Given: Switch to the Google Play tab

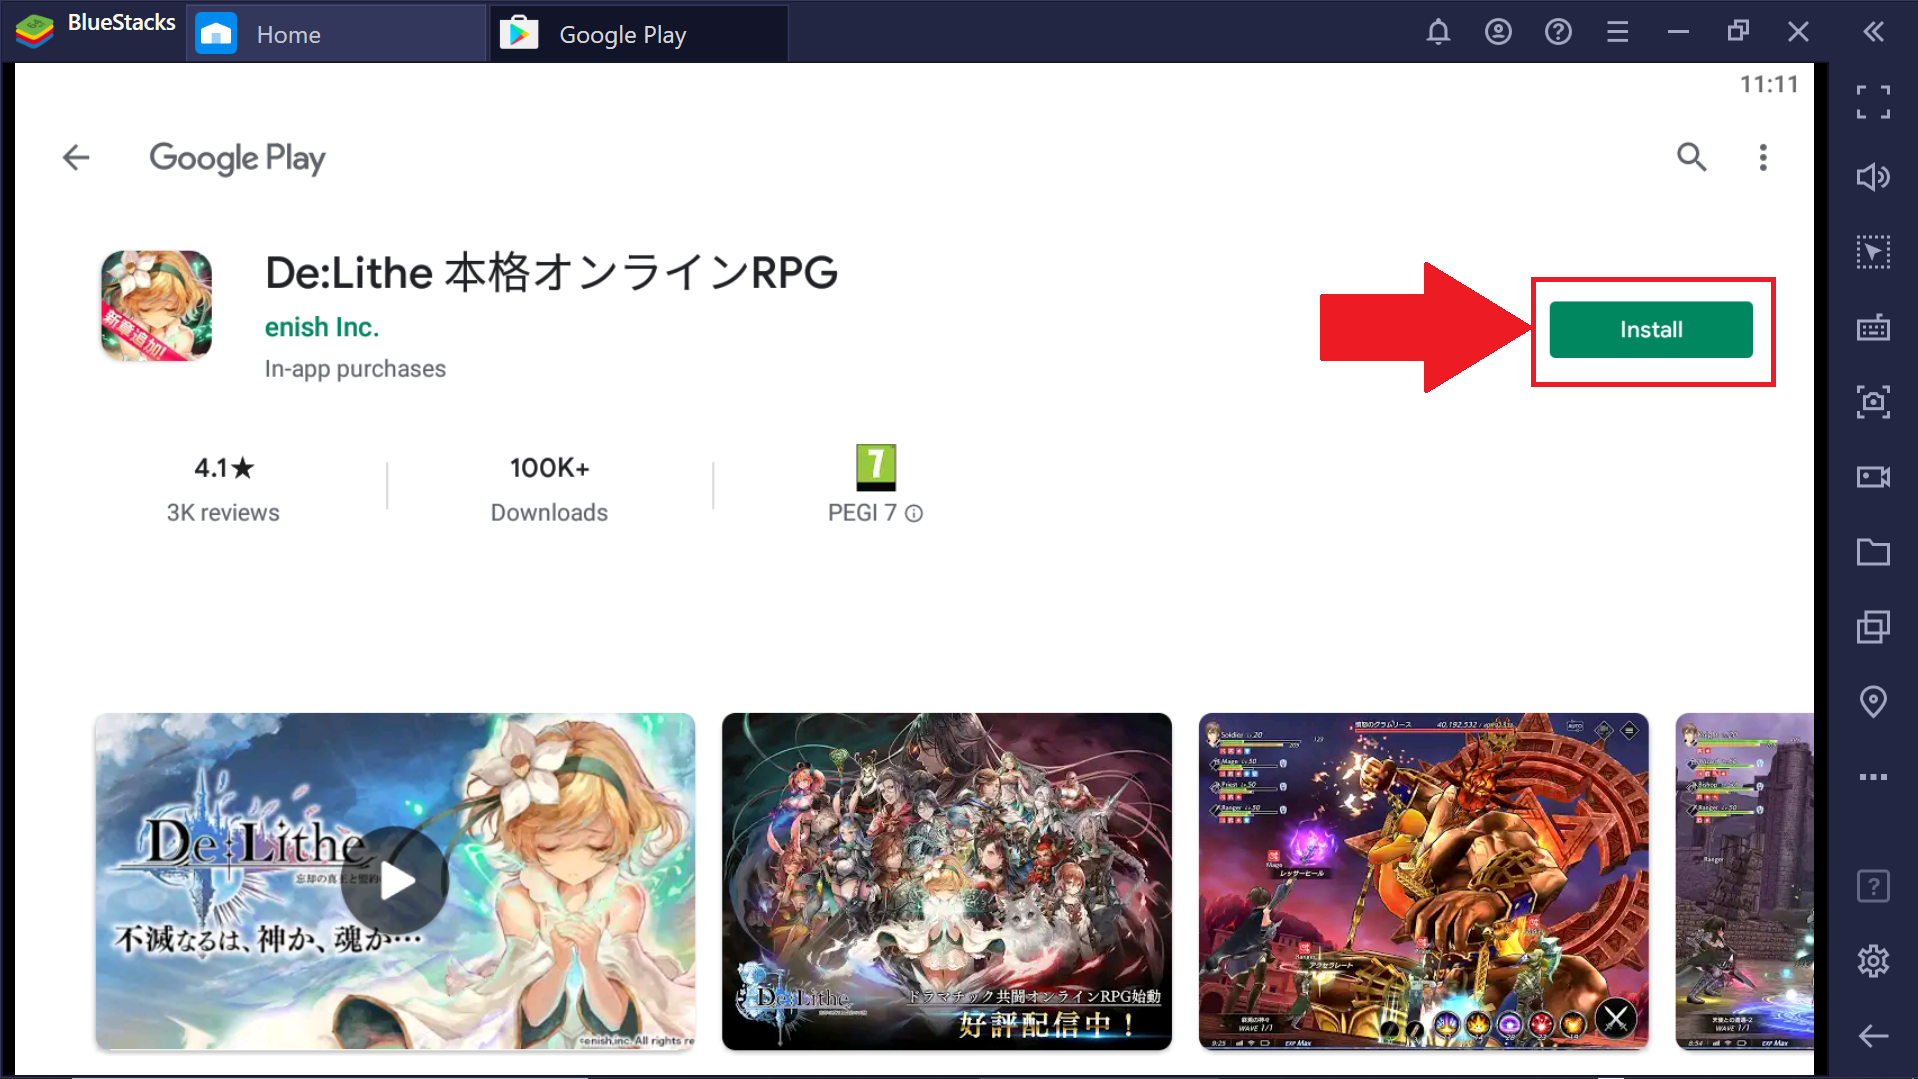Looking at the screenshot, I should (x=638, y=34).
